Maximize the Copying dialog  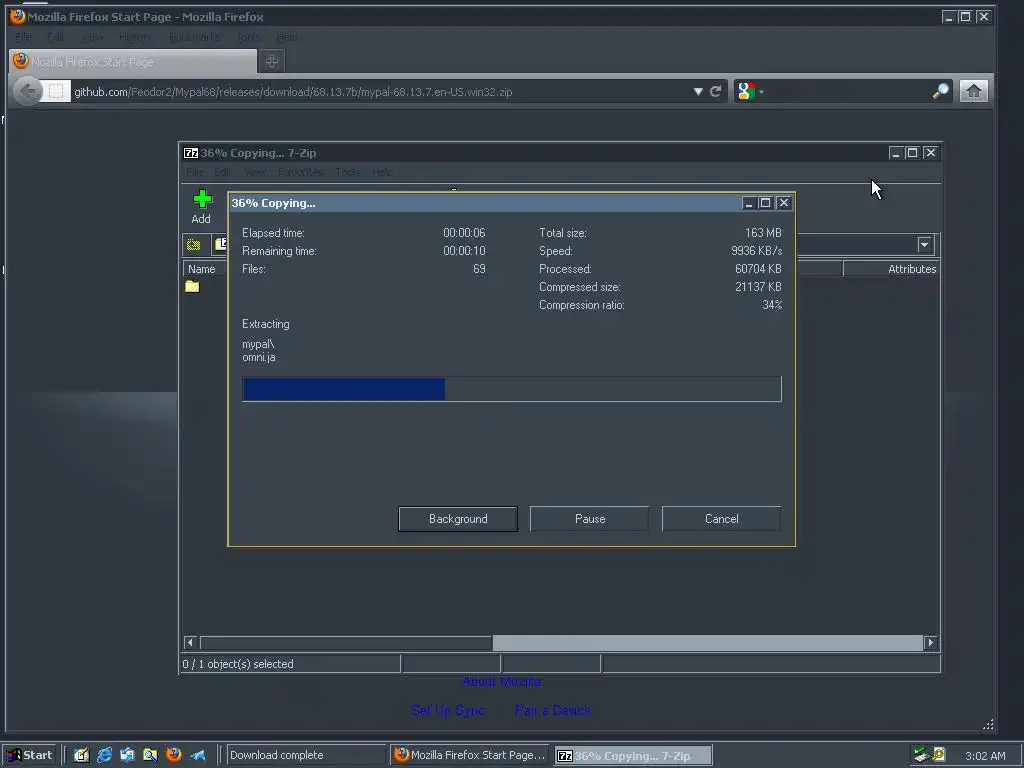[765, 203]
